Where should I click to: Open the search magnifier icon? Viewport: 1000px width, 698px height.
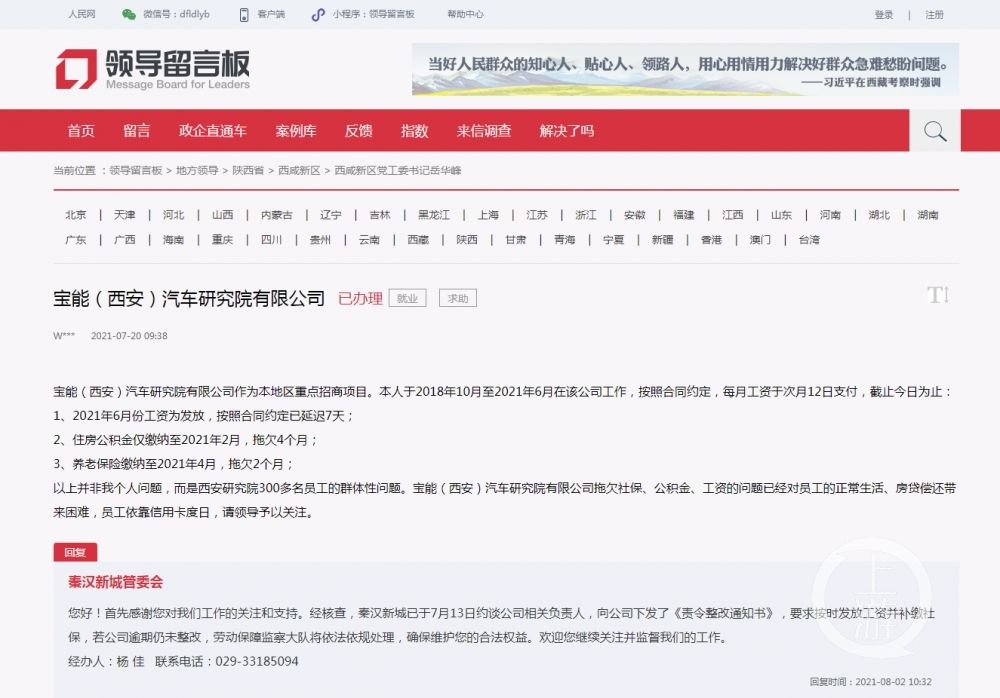click(x=935, y=131)
